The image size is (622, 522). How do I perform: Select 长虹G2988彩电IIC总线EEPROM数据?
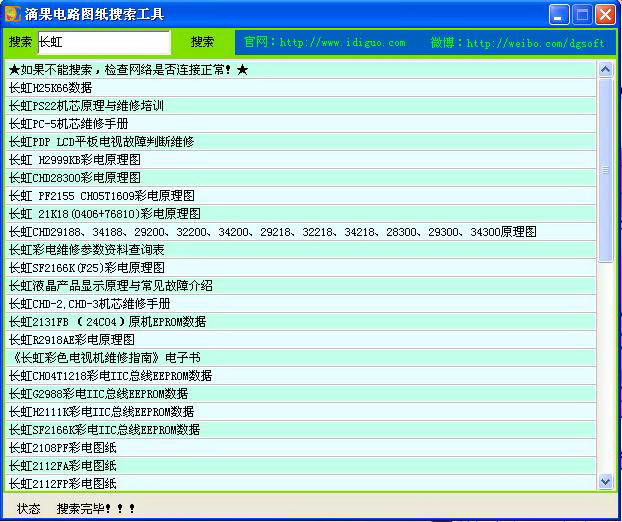(300, 394)
